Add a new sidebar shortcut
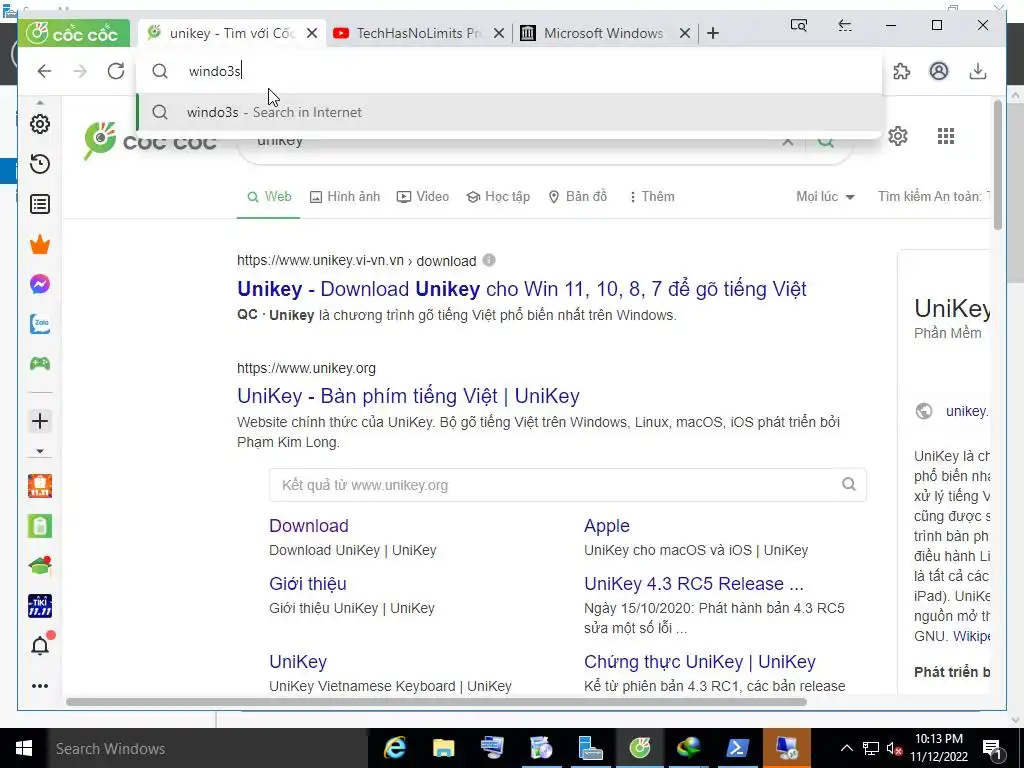Screen dimensions: 1024x768 coord(40,421)
